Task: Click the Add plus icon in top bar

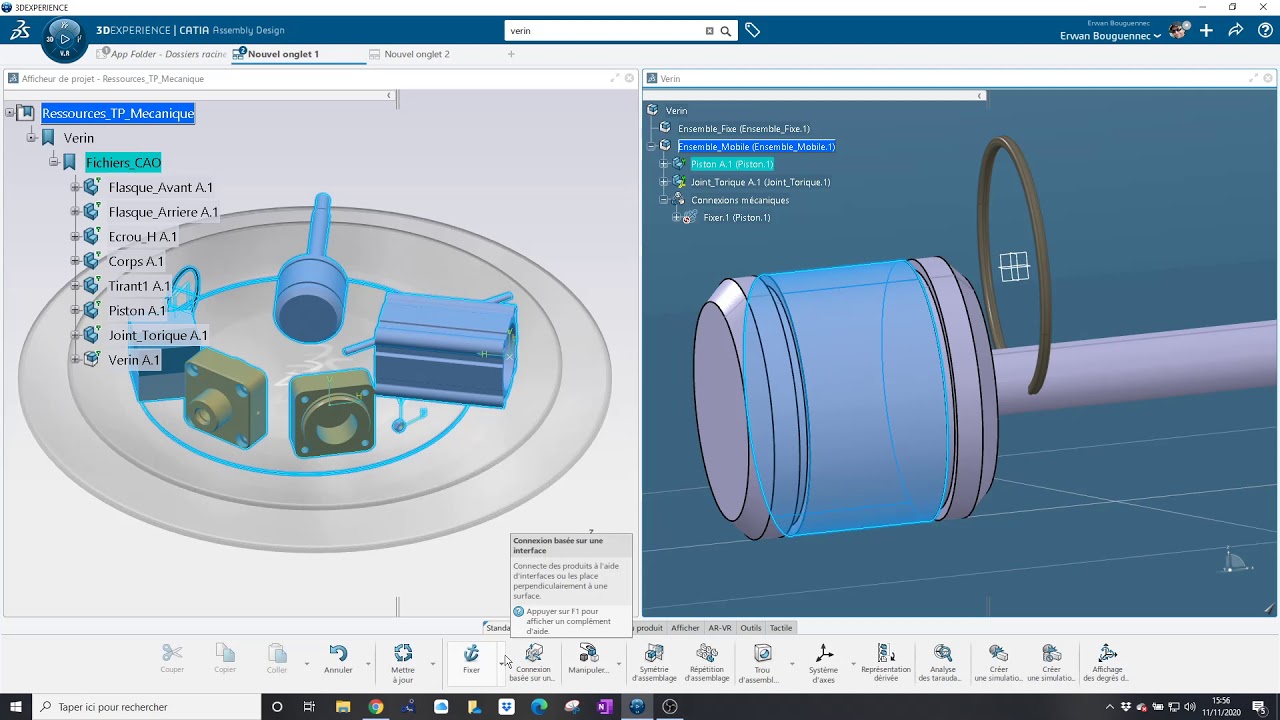Action: 1206,31
